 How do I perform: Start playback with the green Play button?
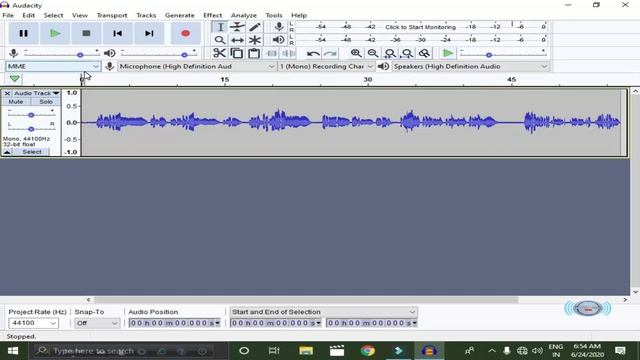pos(55,33)
